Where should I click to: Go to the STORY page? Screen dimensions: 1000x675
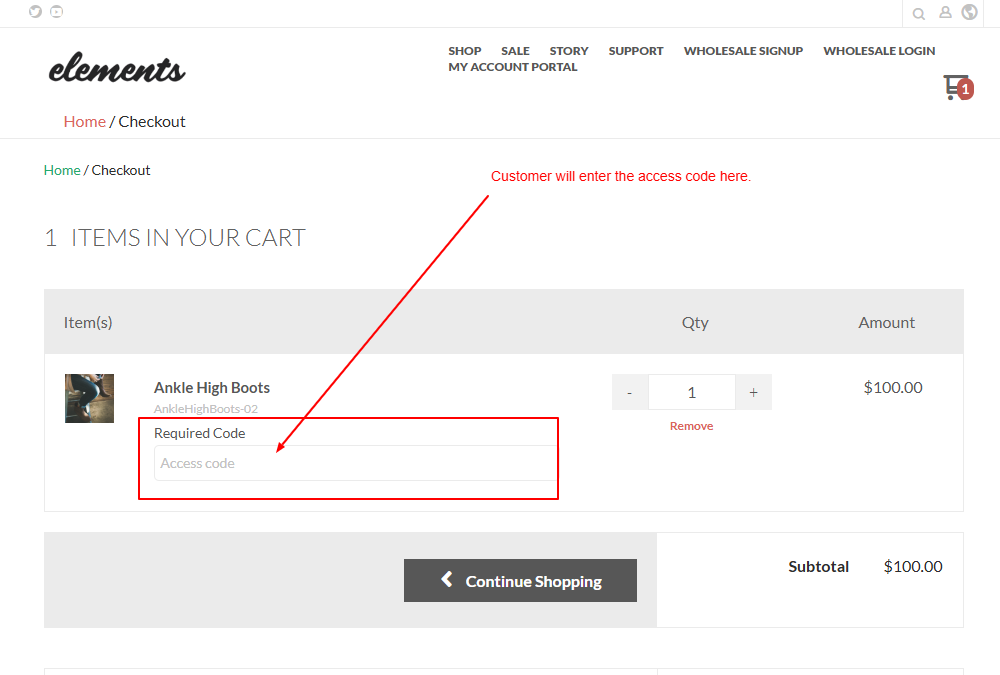(x=569, y=51)
